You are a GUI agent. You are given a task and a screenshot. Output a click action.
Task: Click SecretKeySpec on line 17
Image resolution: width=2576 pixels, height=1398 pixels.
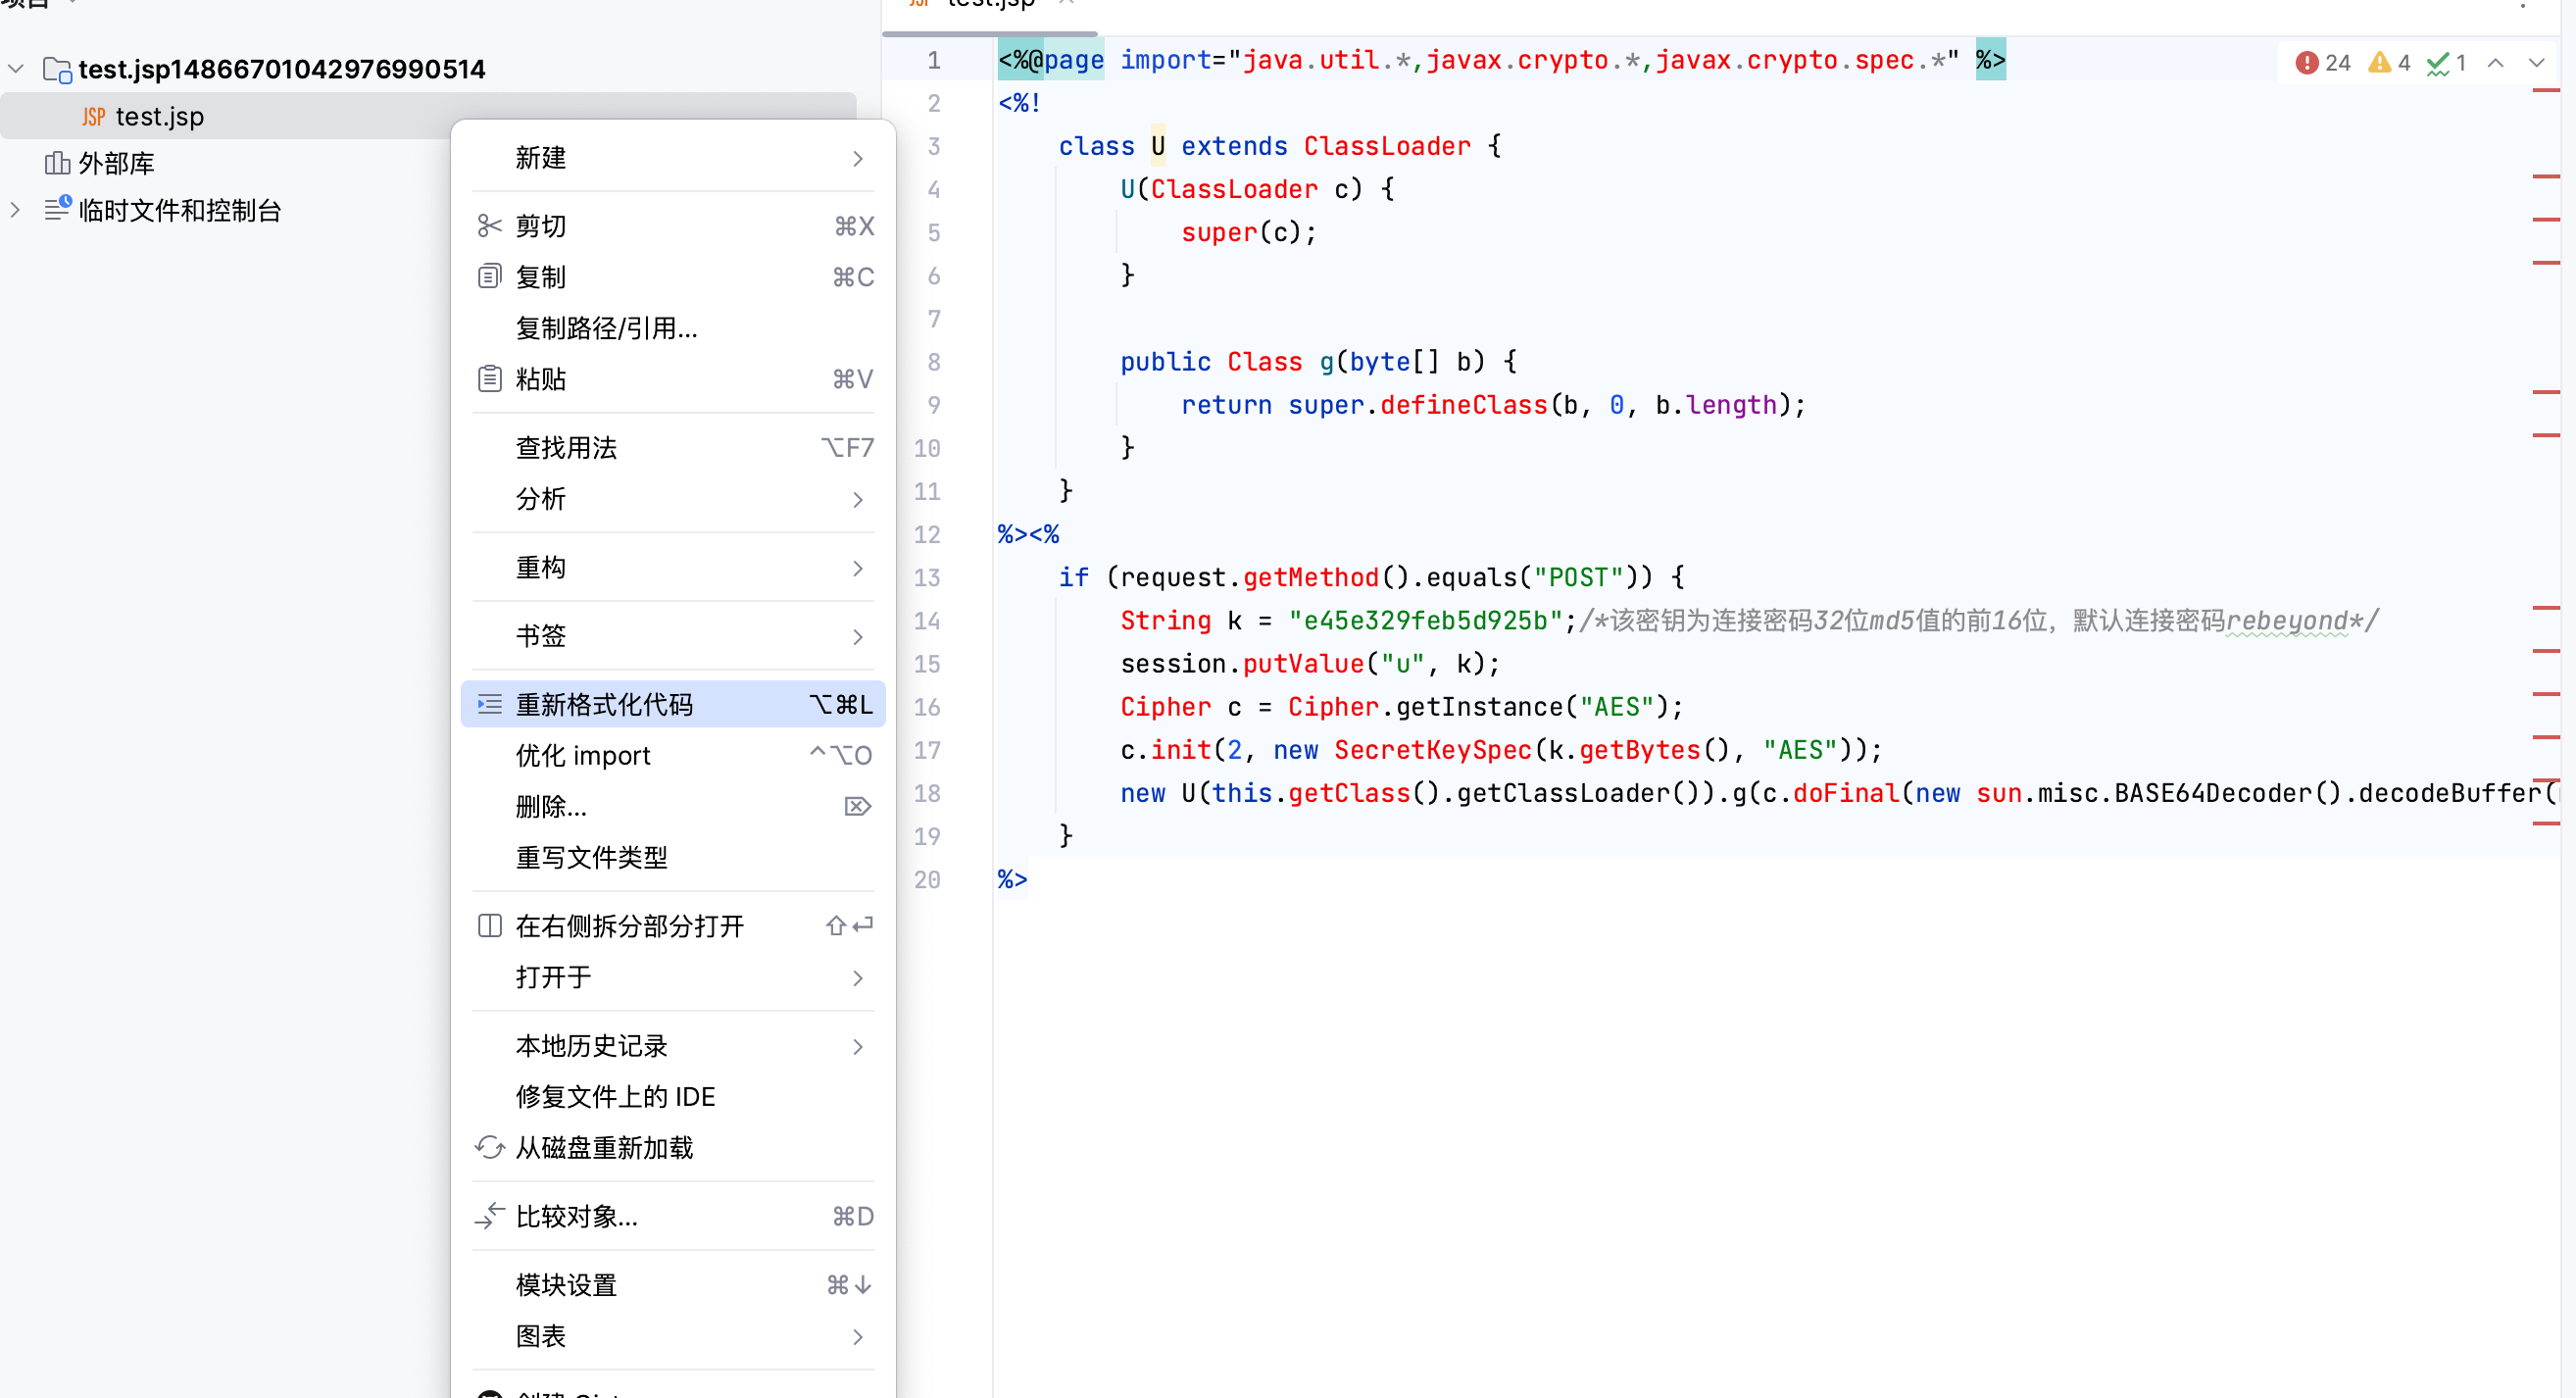click(1432, 750)
